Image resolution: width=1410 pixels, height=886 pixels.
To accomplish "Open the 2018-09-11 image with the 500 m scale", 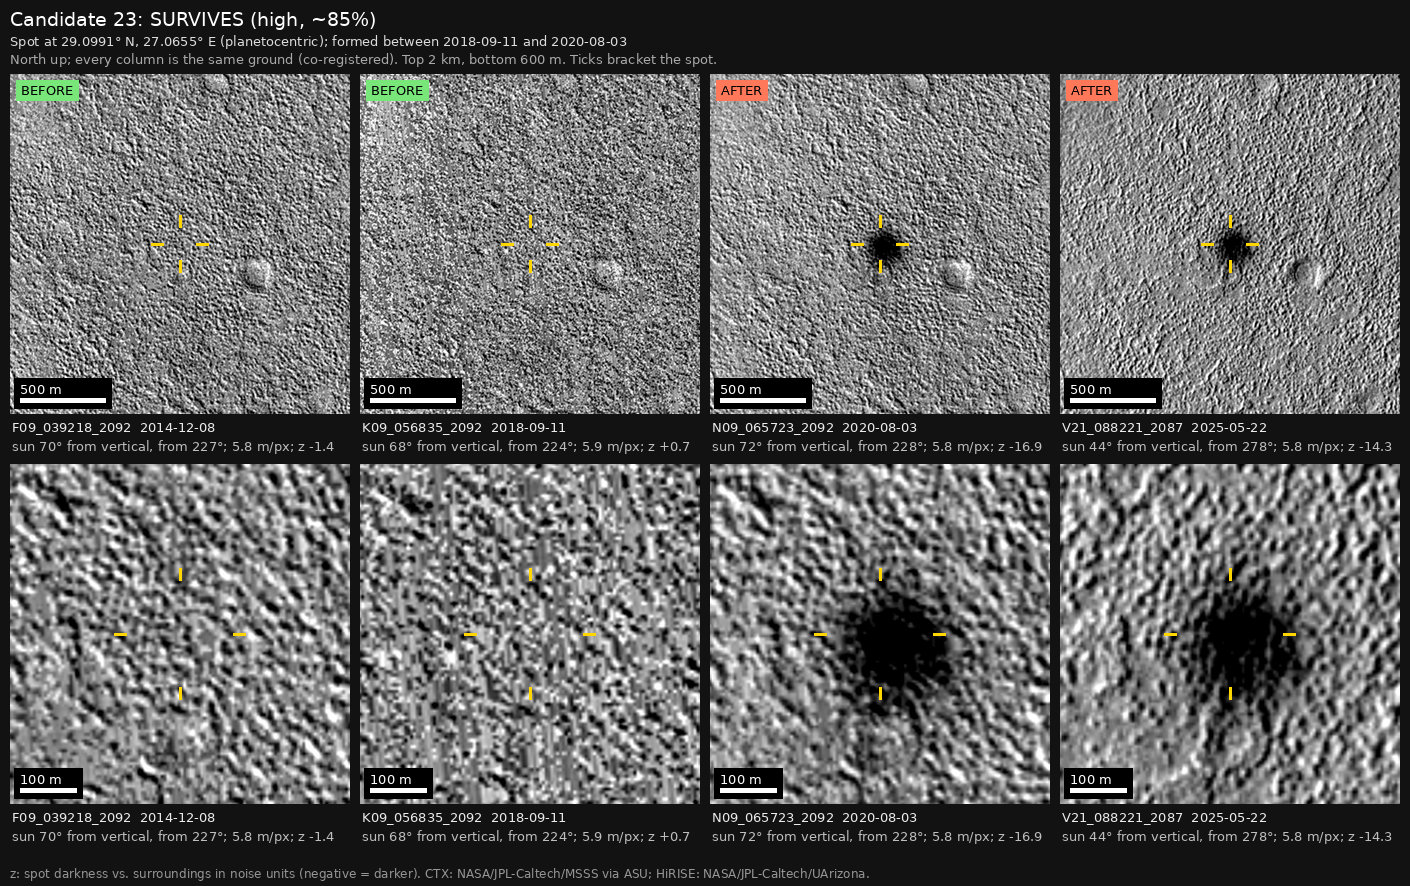I will point(530,244).
